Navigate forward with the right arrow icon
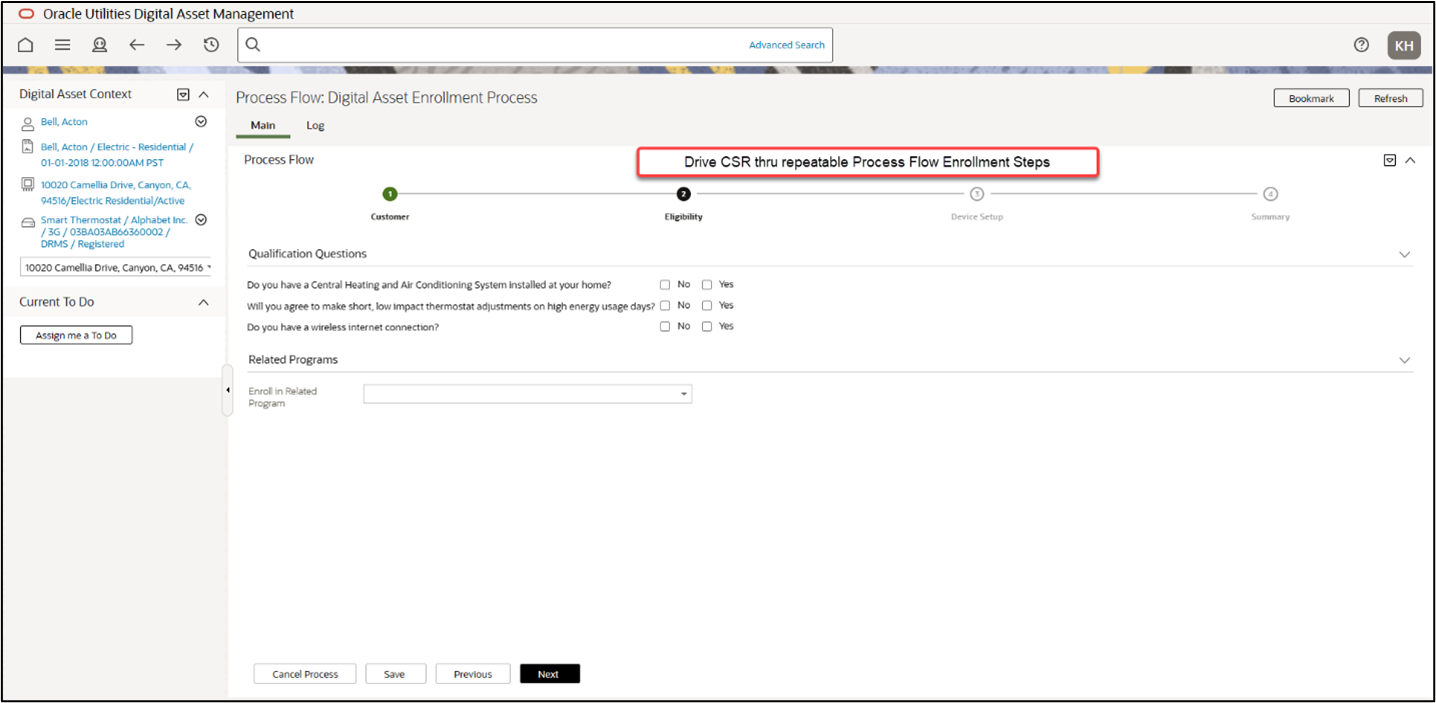 (174, 45)
